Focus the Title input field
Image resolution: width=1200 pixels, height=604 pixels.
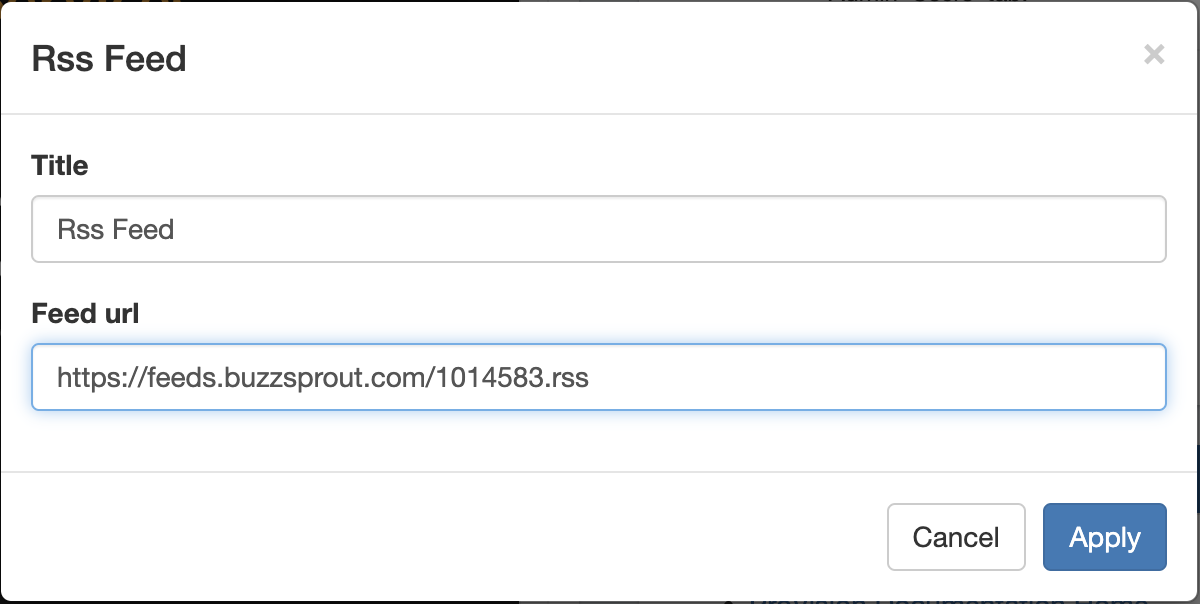pos(598,229)
